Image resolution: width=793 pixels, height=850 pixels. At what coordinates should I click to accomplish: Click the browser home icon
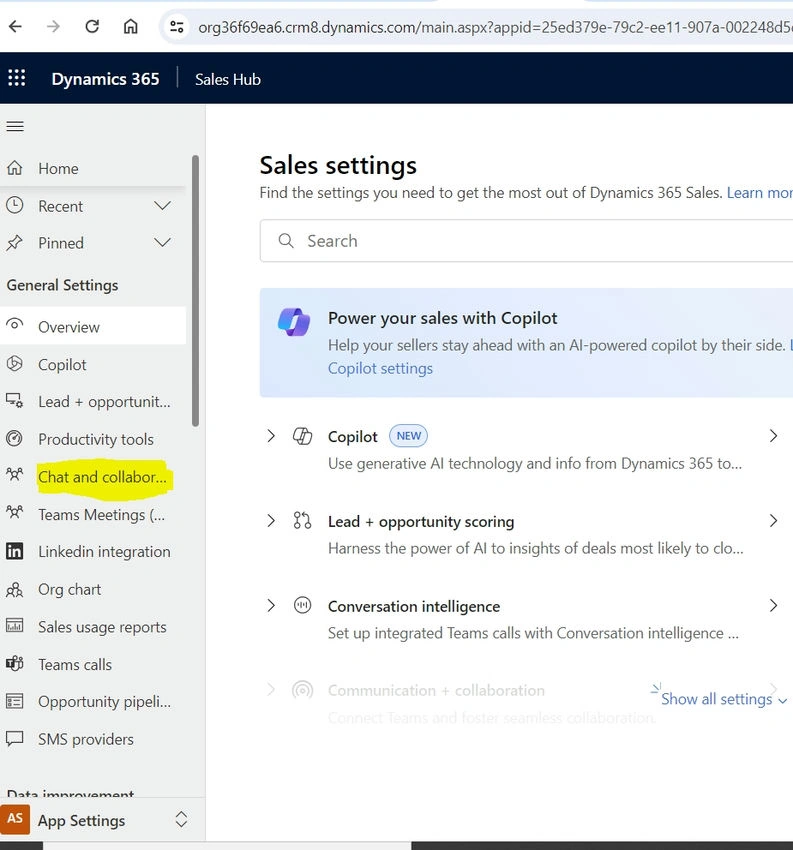tap(131, 26)
